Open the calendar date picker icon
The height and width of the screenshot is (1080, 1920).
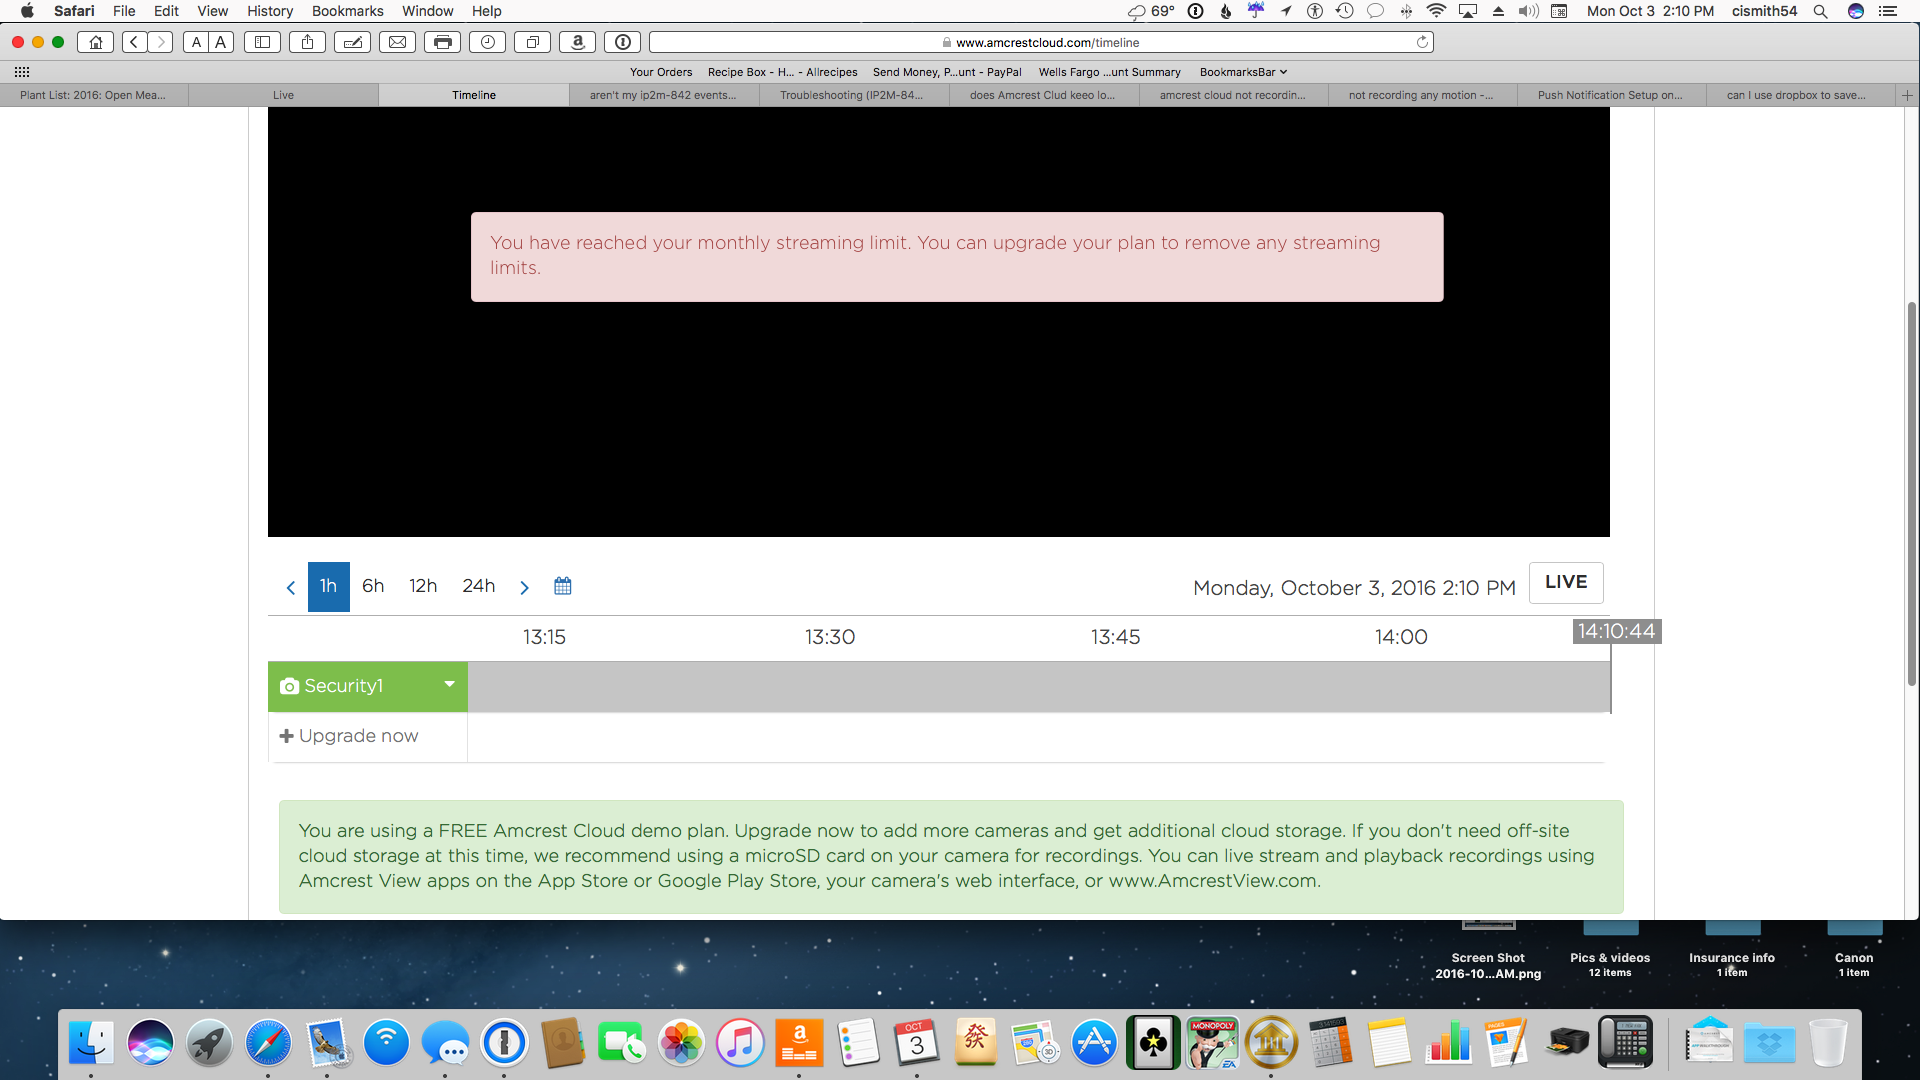[x=563, y=586]
